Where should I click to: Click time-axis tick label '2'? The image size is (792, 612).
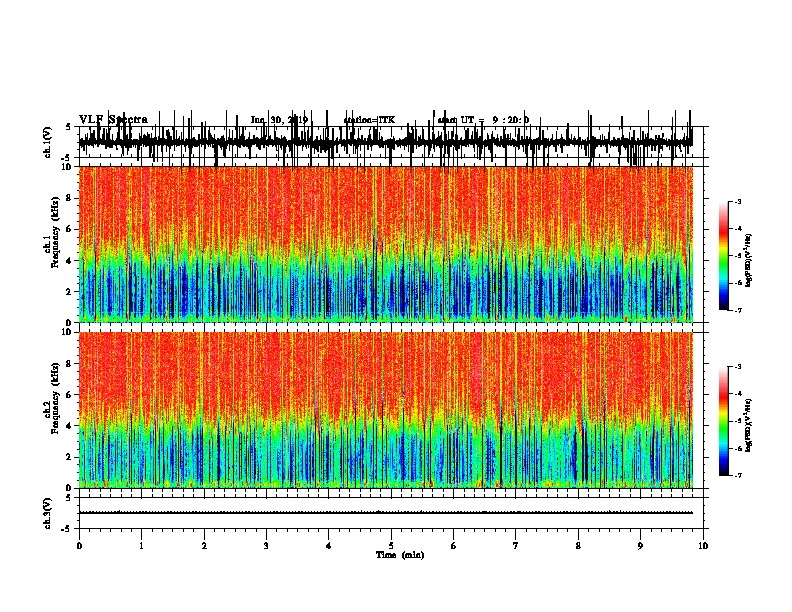point(204,546)
